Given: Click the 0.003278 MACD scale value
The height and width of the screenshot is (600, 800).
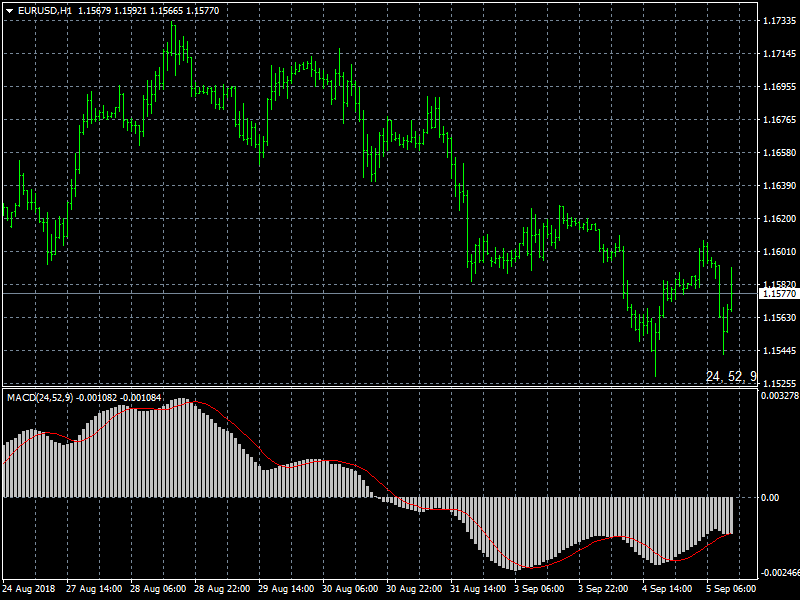Looking at the screenshot, I should click(780, 395).
